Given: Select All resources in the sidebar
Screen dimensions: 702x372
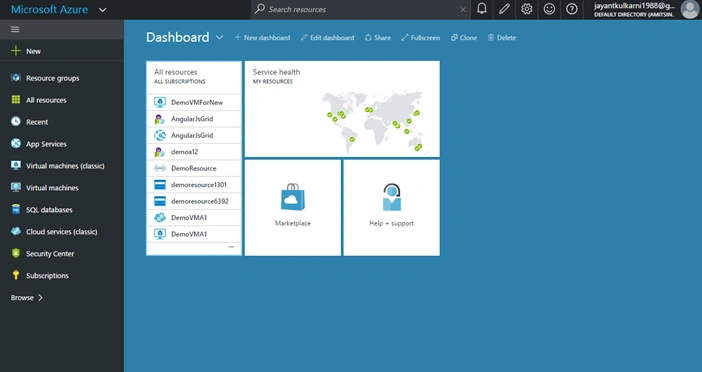Looking at the screenshot, I should [62, 100].
